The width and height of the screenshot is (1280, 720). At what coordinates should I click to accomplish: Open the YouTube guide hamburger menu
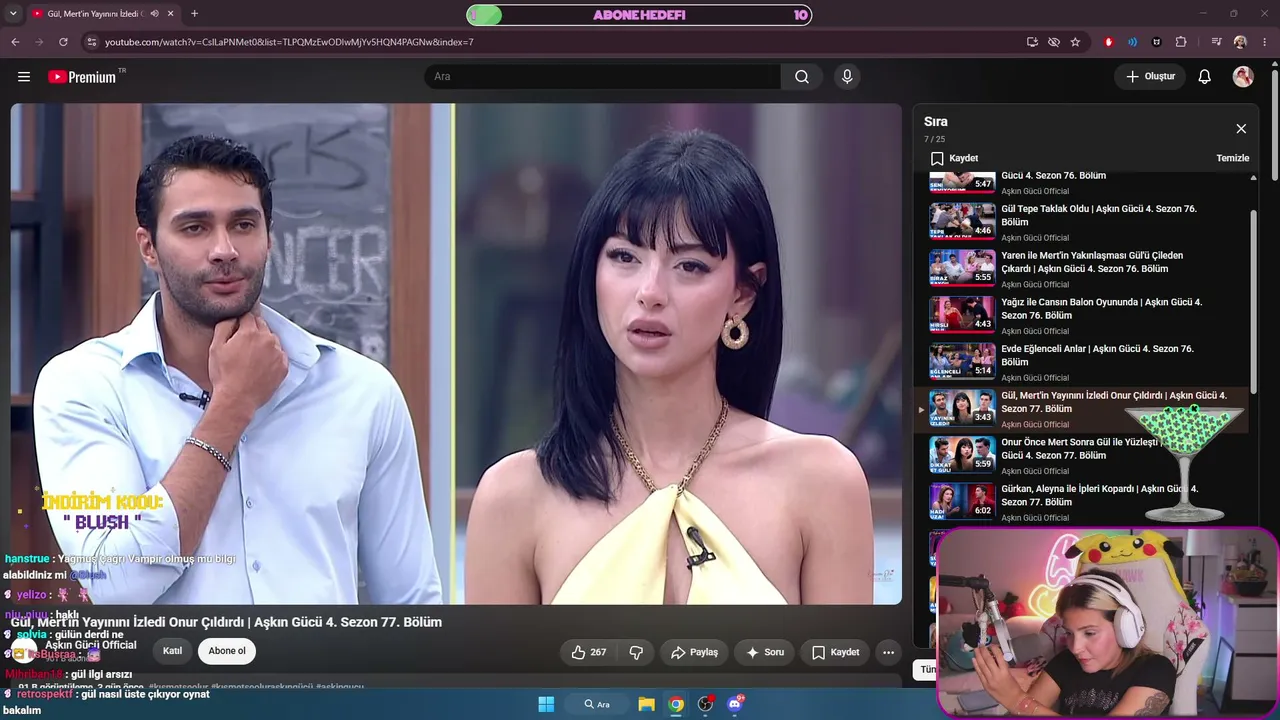[x=24, y=77]
